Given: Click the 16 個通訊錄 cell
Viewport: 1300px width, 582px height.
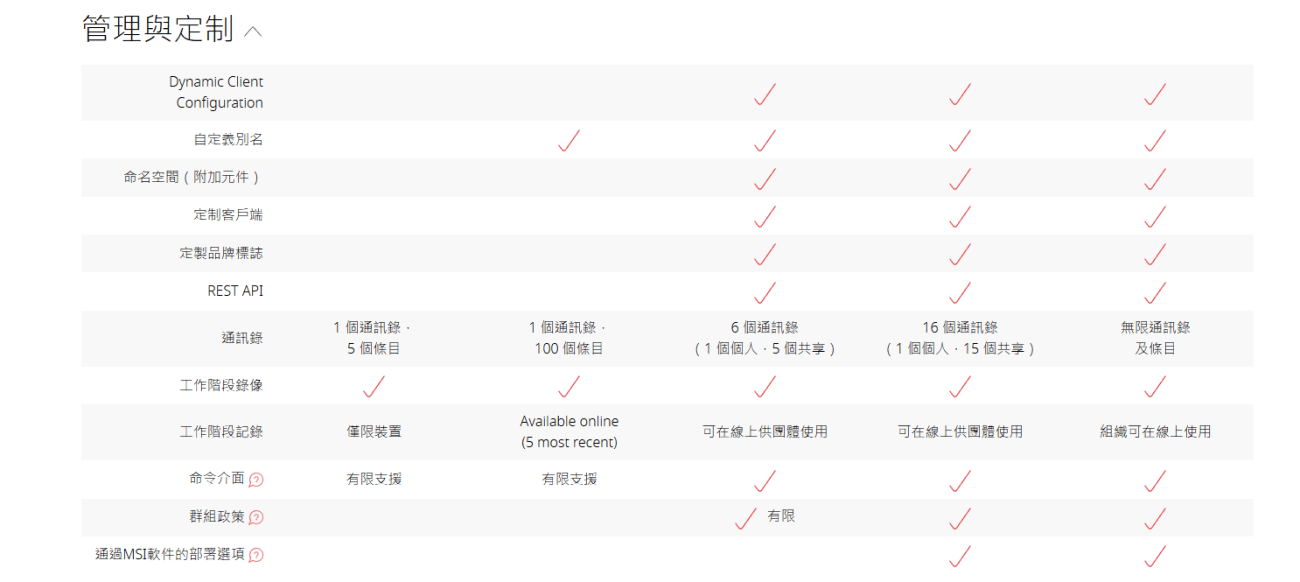Looking at the screenshot, I should pyautogui.click(x=960, y=338).
